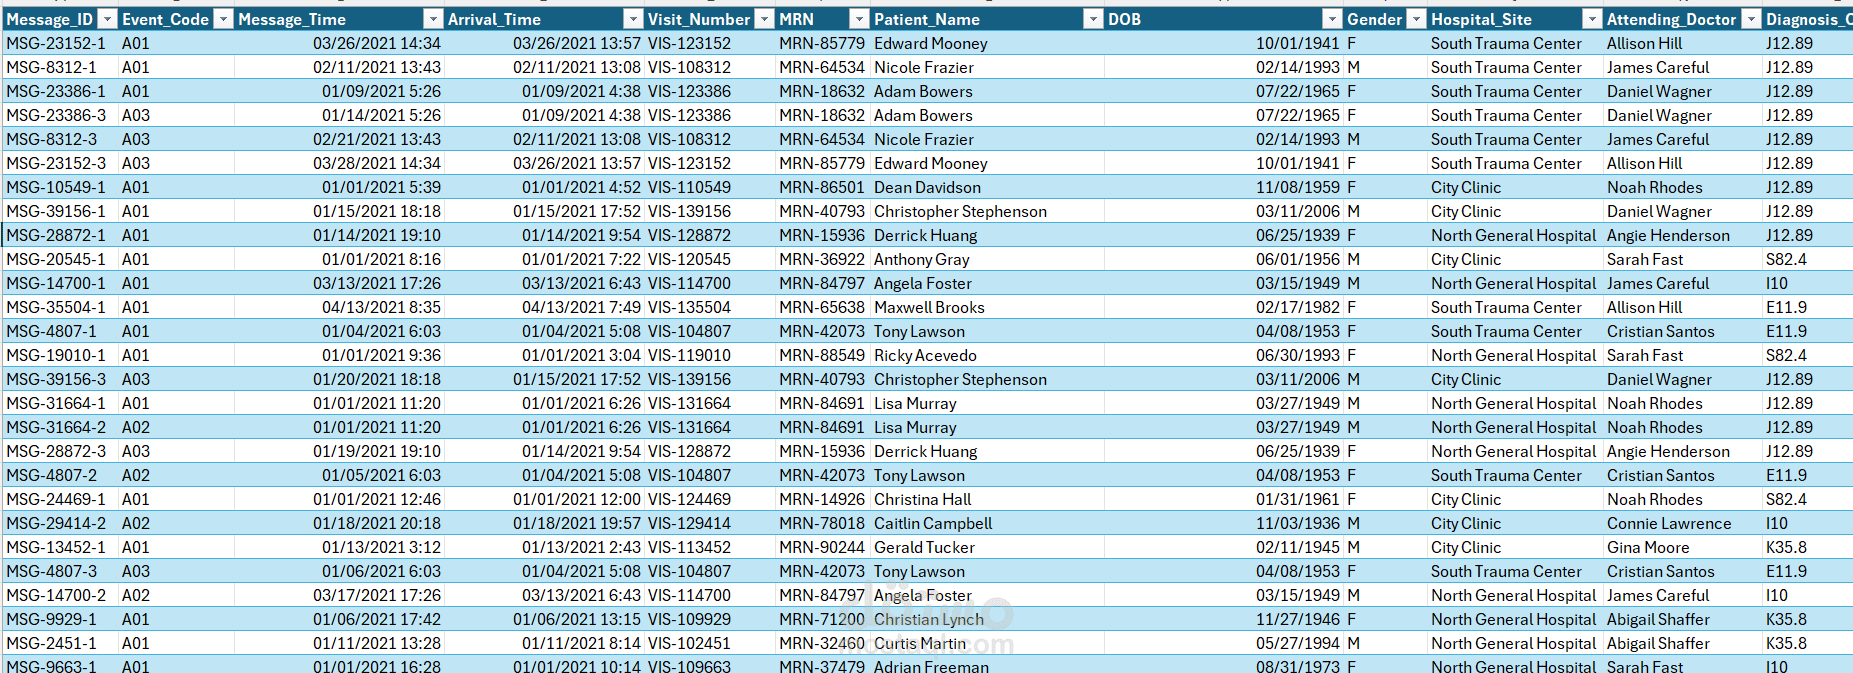Select message time 01/13/2021 3:12
This screenshot has width=1853, height=673.
click(x=381, y=547)
